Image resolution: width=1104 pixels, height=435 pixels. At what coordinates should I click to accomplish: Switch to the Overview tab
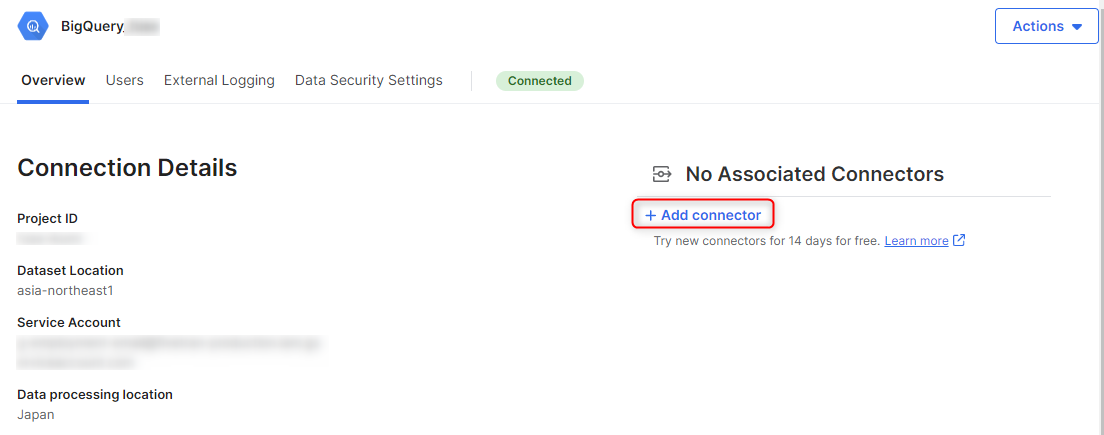coord(53,80)
